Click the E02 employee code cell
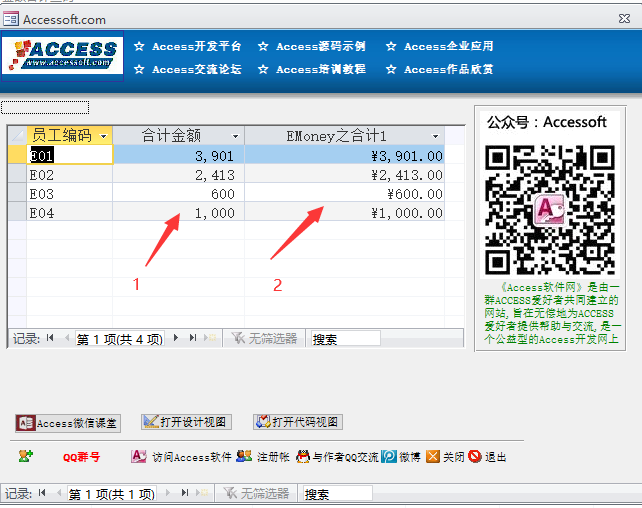642x508 pixels. pos(70,175)
